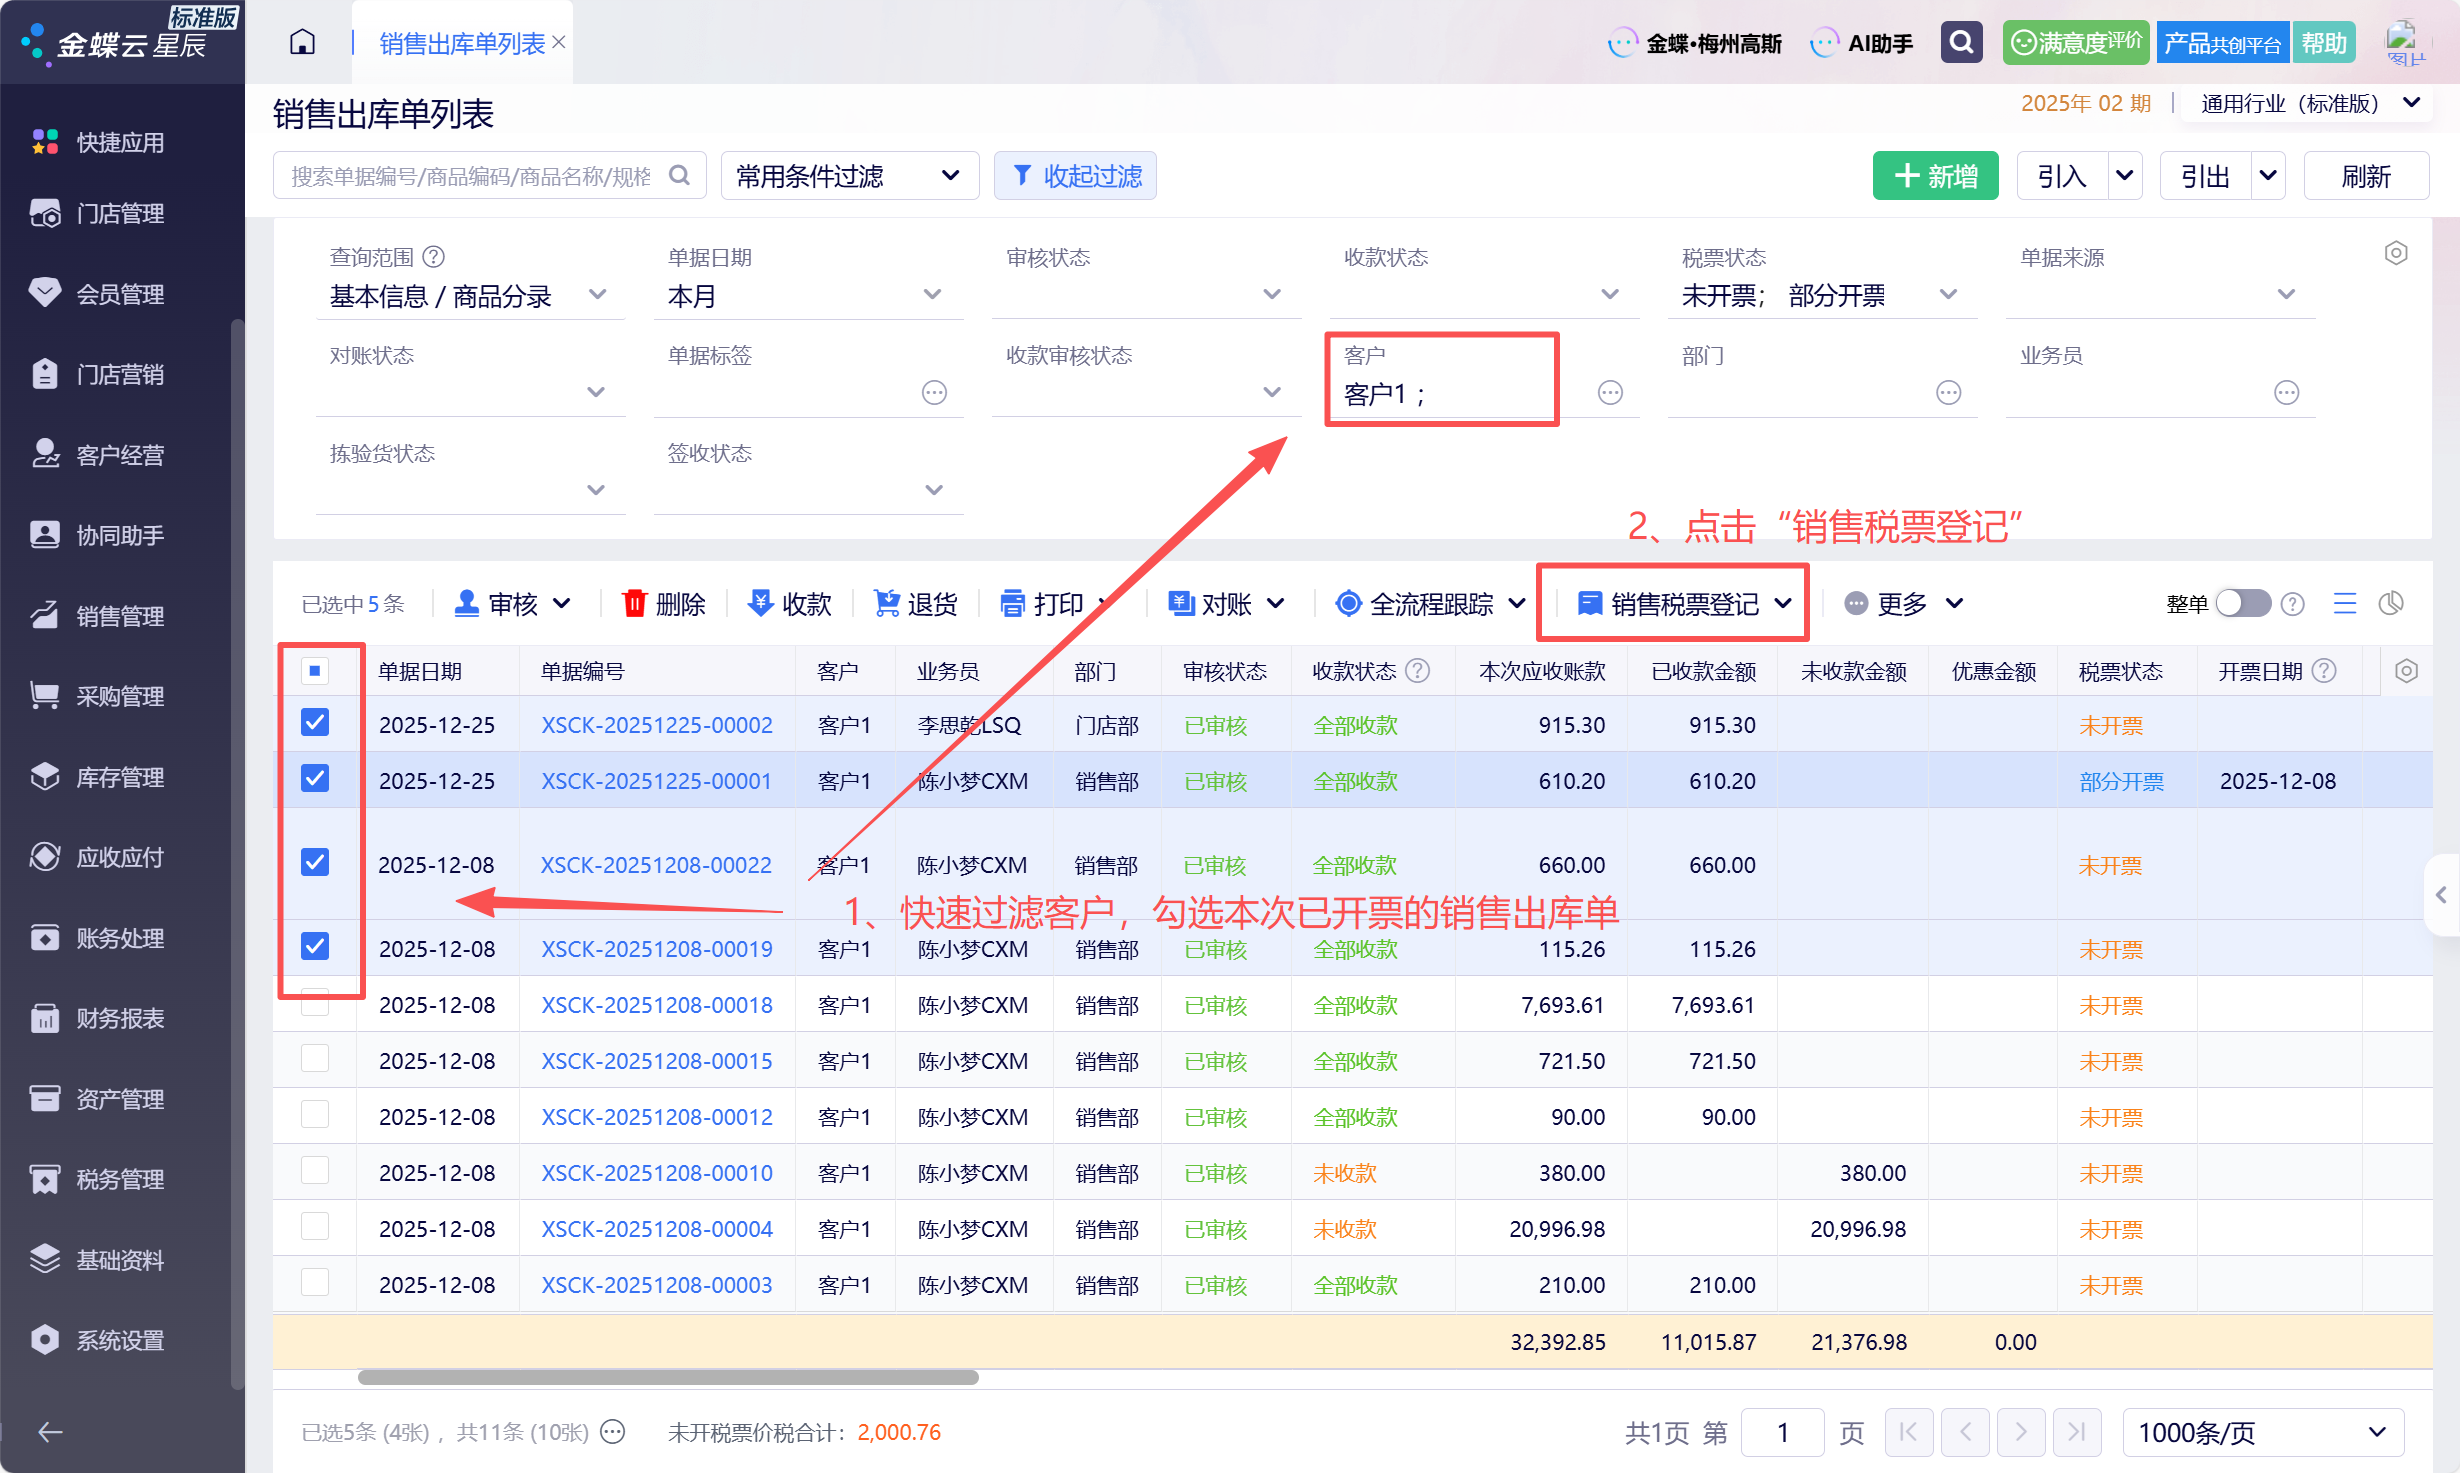The height and width of the screenshot is (1473, 2460).
Task: Open order link XSCK-20251208-00004
Action: tap(657, 1229)
